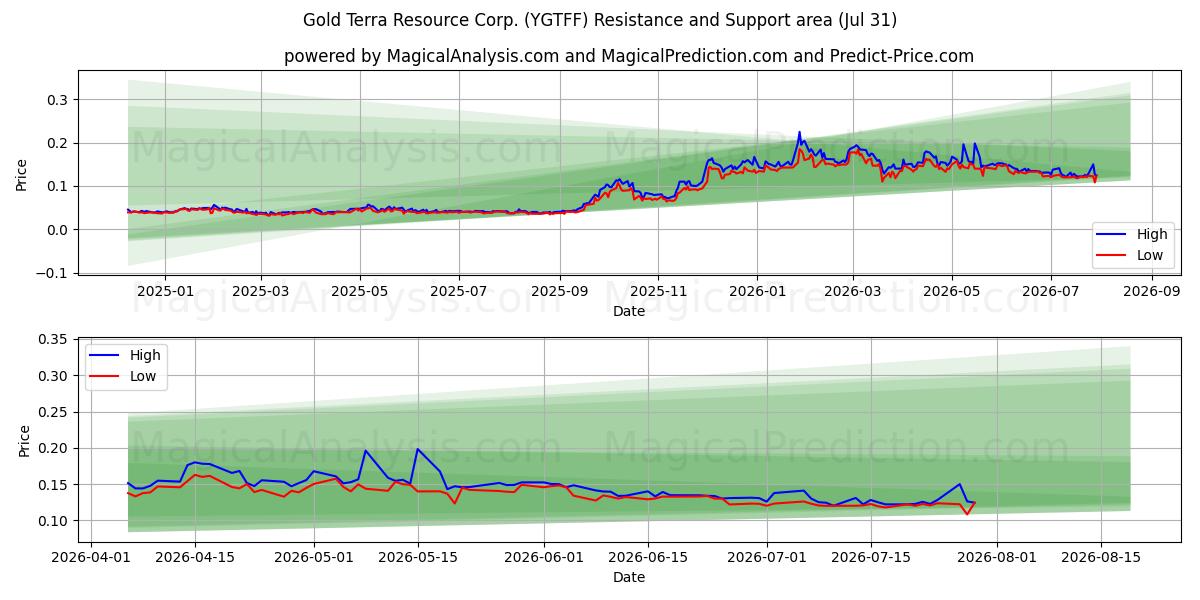Screen dimensions: 1200x600
Task: Click the 2025-05 tick label
Action: (360, 291)
